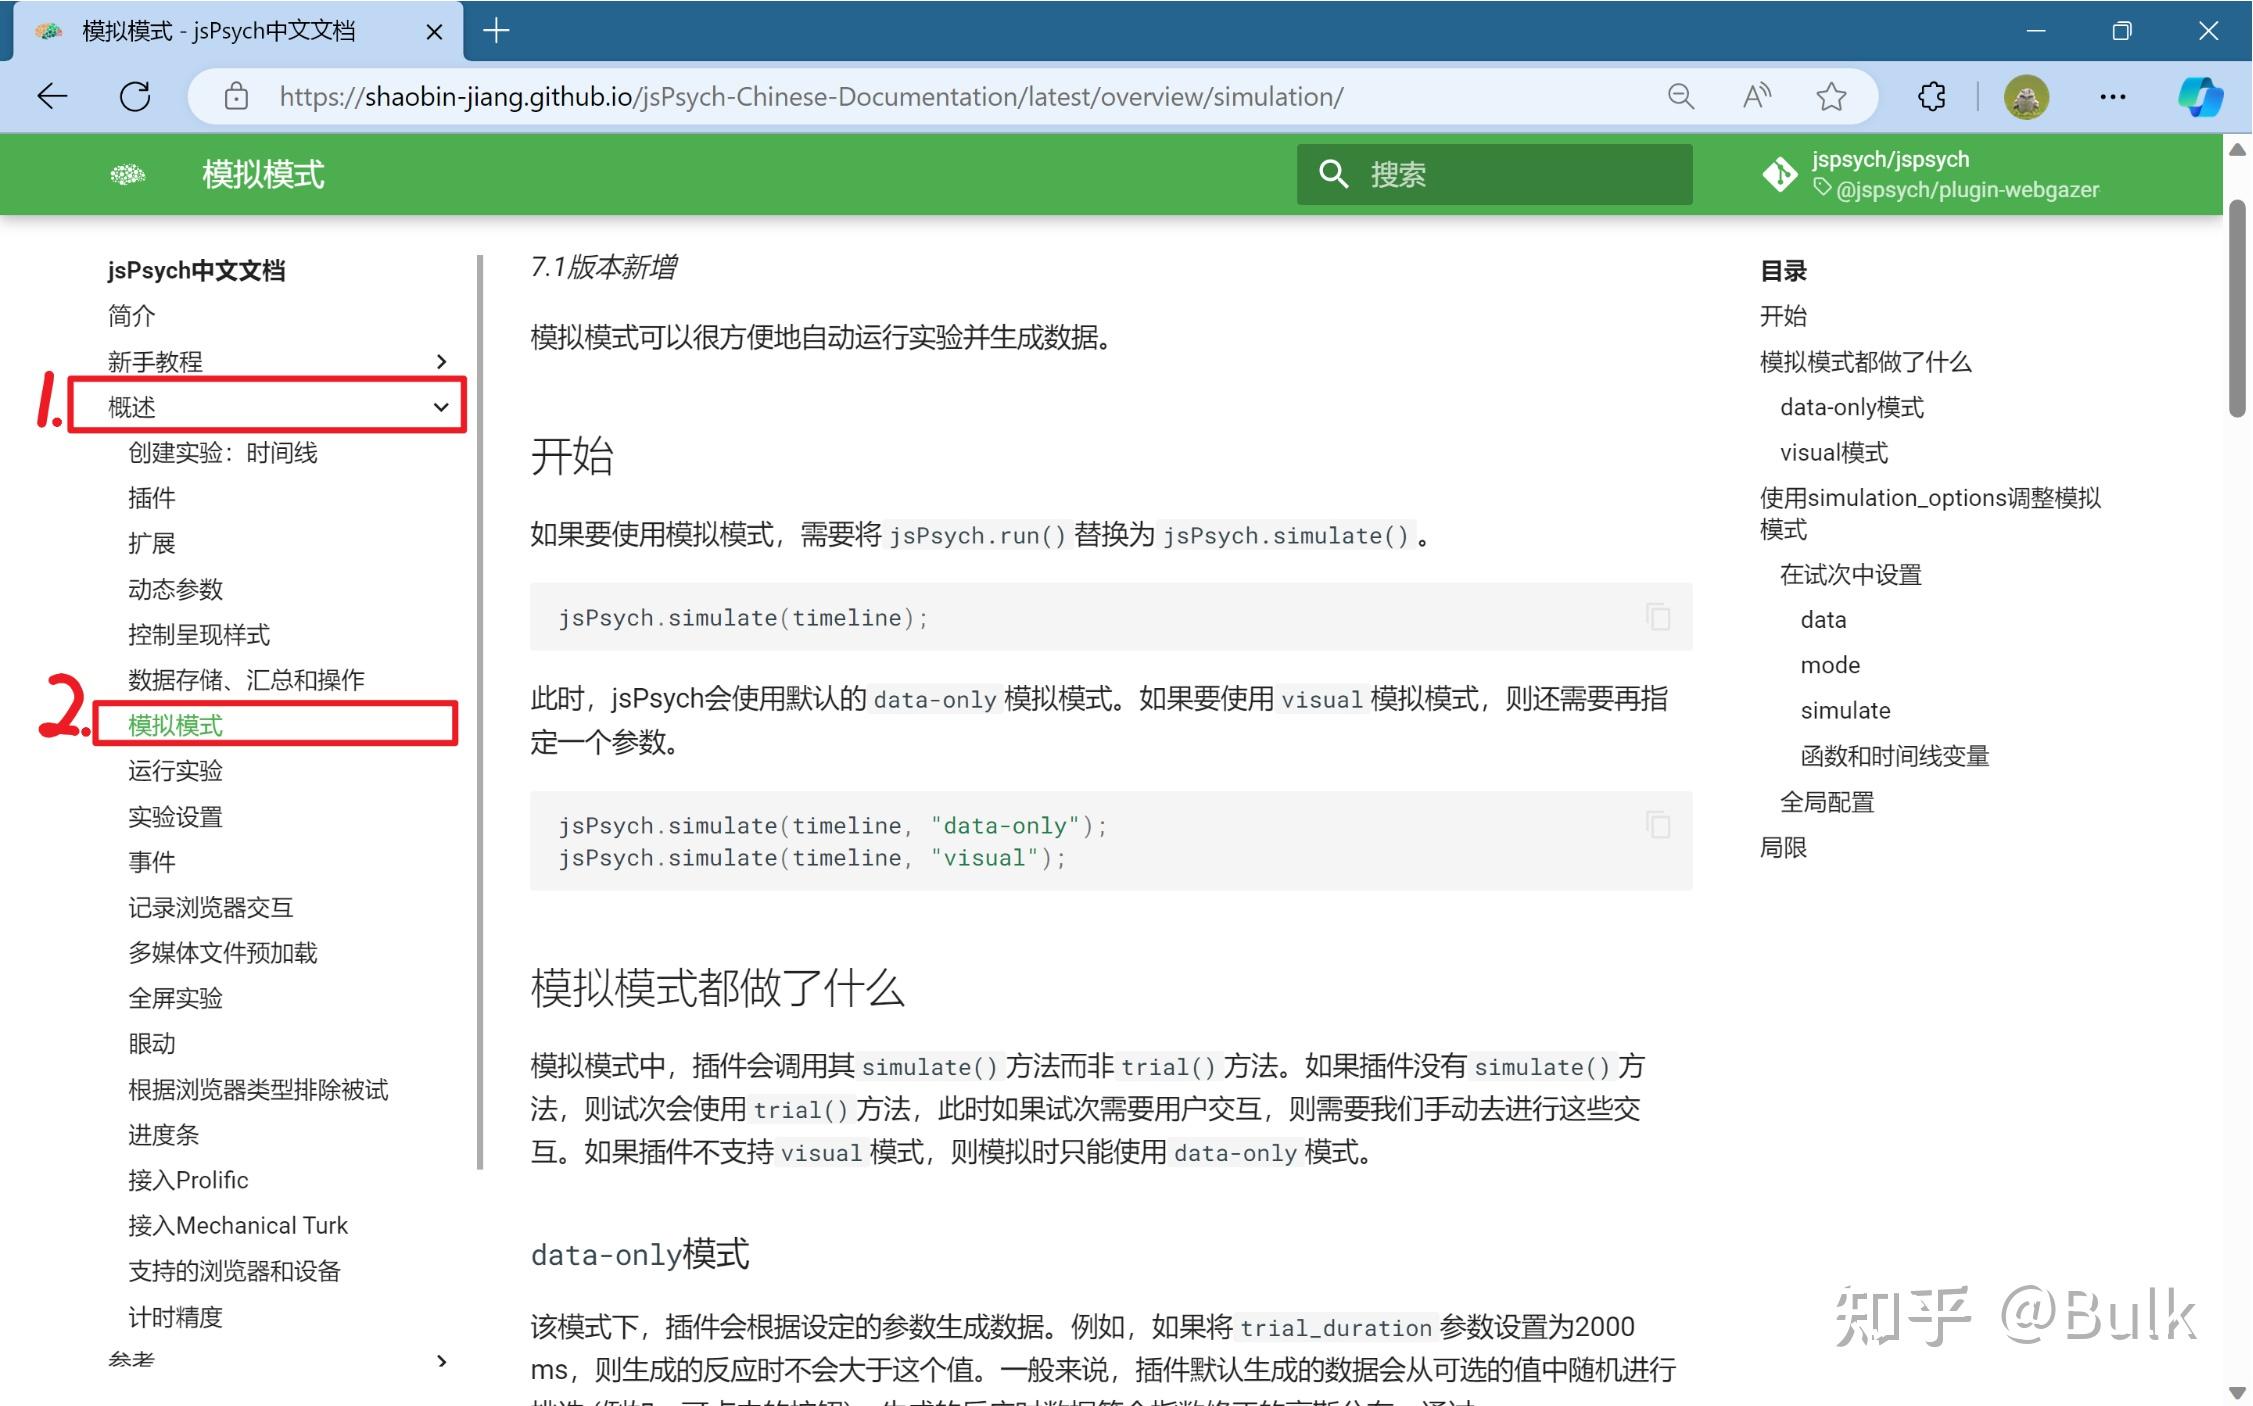Open the jsPsych site logo icon
The image size is (2253, 1406).
click(128, 174)
